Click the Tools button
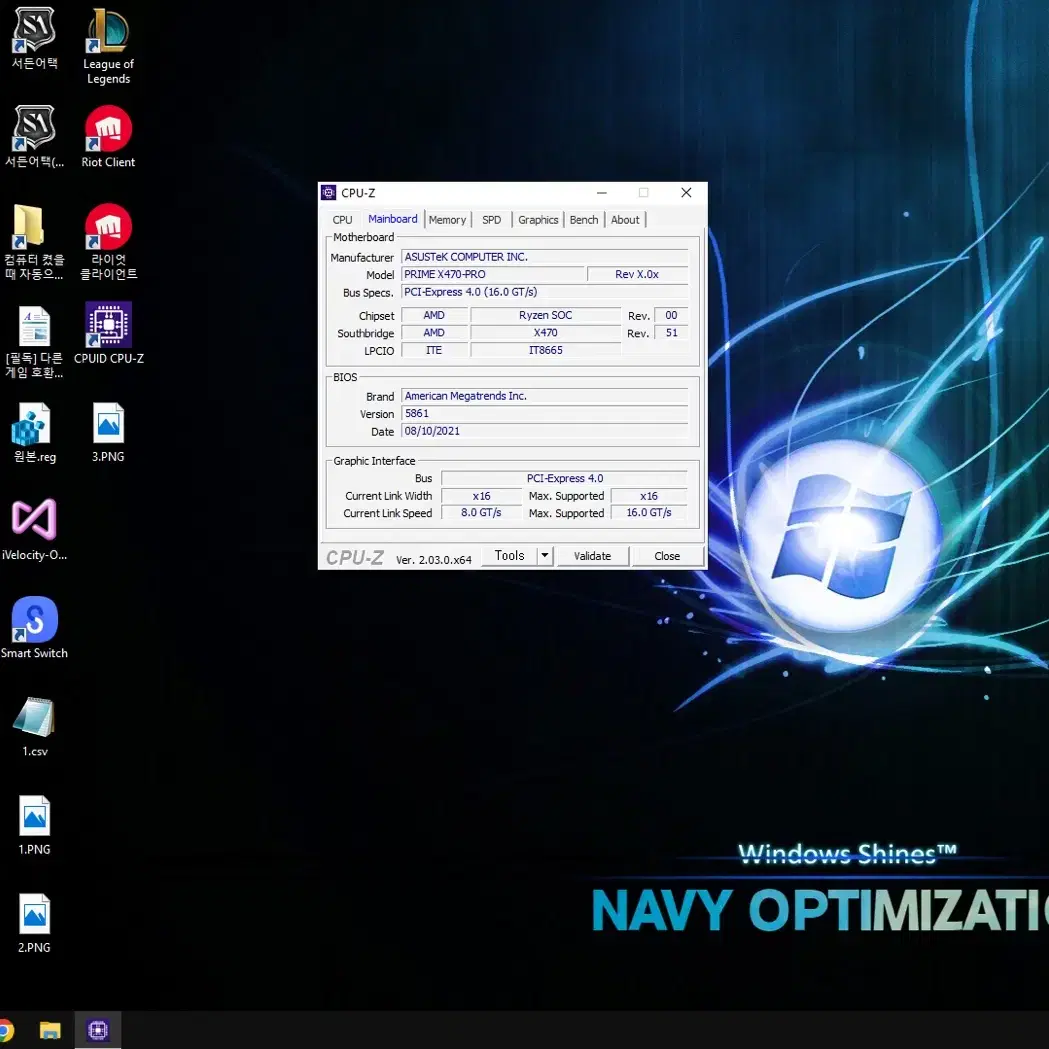 [510, 555]
